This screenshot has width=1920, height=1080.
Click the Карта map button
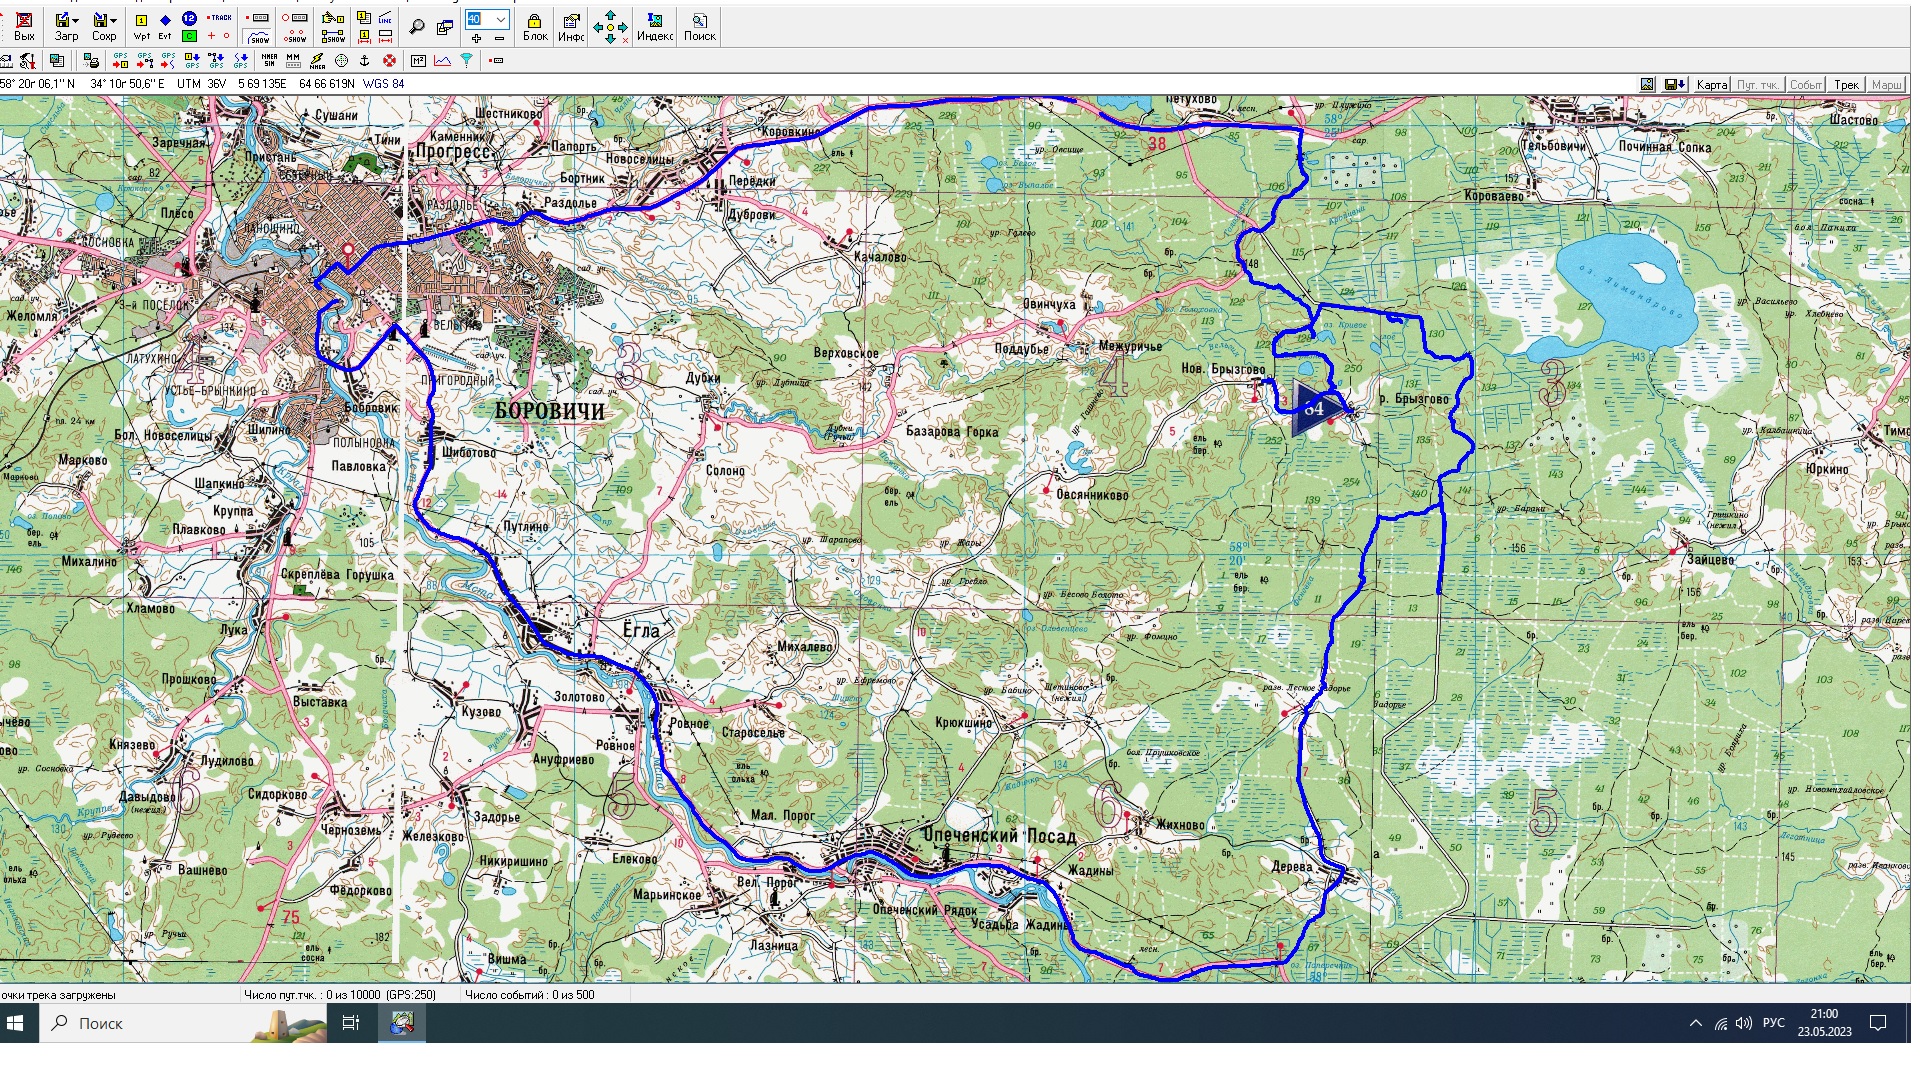[1712, 85]
